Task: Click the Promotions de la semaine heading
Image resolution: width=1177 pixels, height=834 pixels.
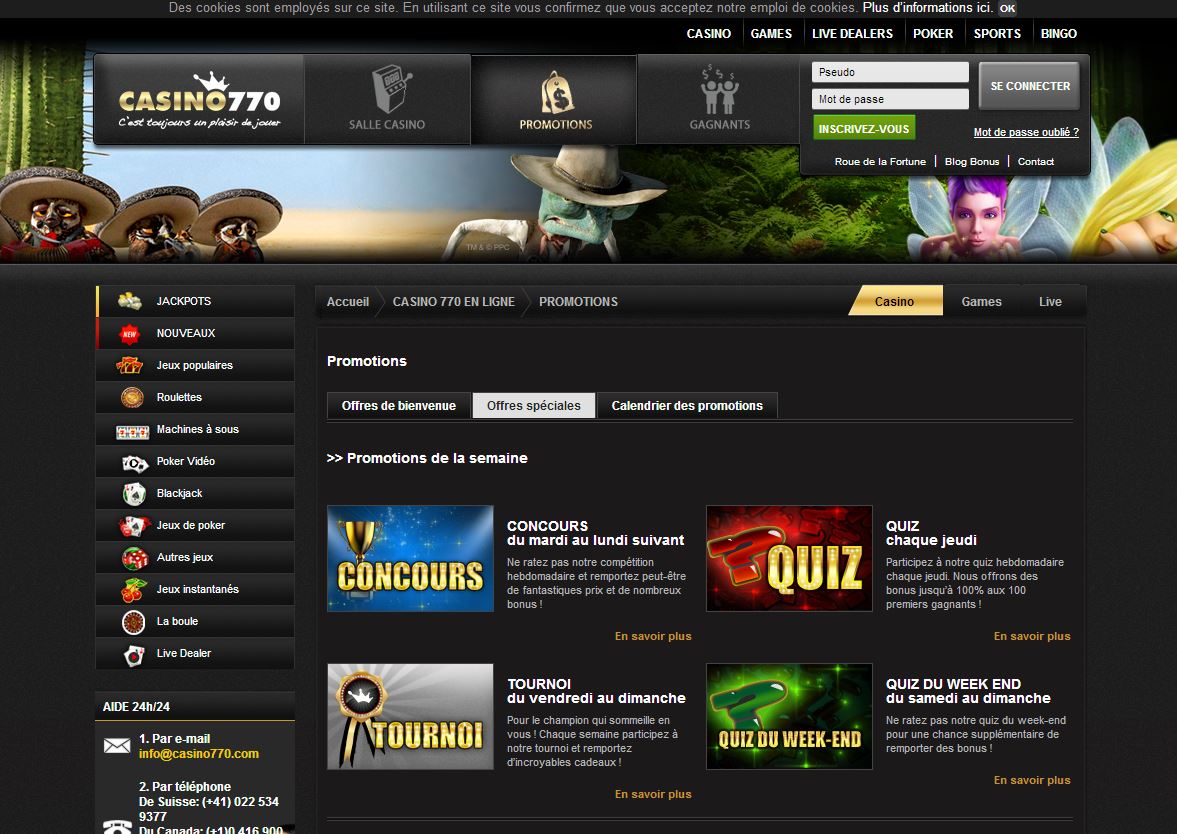Action: point(427,458)
